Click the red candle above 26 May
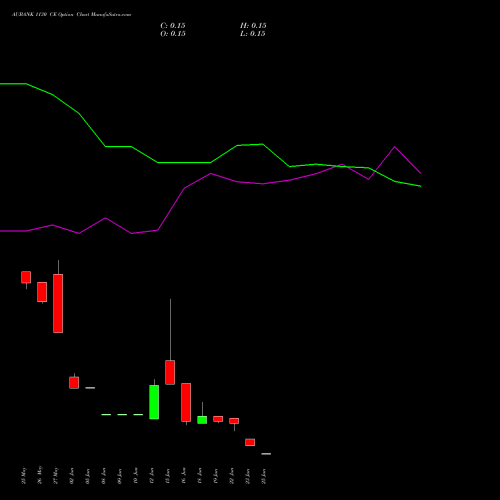This screenshot has height=500, width=500. pyautogui.click(x=42, y=292)
